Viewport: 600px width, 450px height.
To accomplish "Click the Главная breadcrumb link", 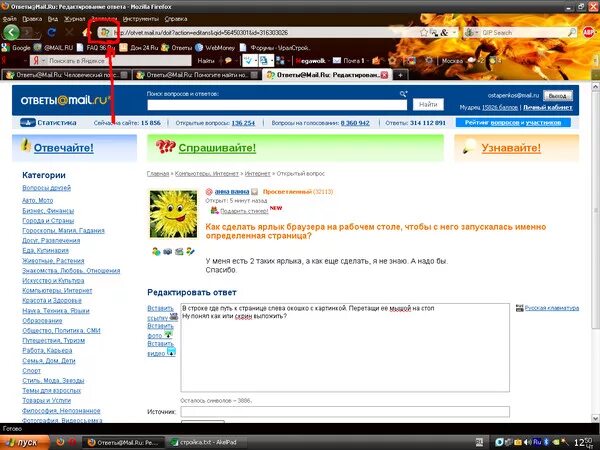I will pyautogui.click(x=158, y=173).
